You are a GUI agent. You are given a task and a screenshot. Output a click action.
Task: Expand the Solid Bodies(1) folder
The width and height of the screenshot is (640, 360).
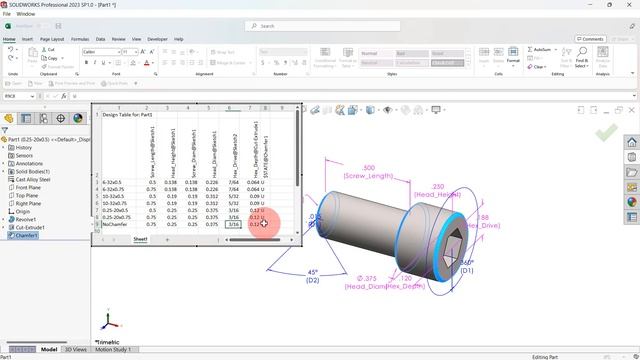(x=4, y=171)
